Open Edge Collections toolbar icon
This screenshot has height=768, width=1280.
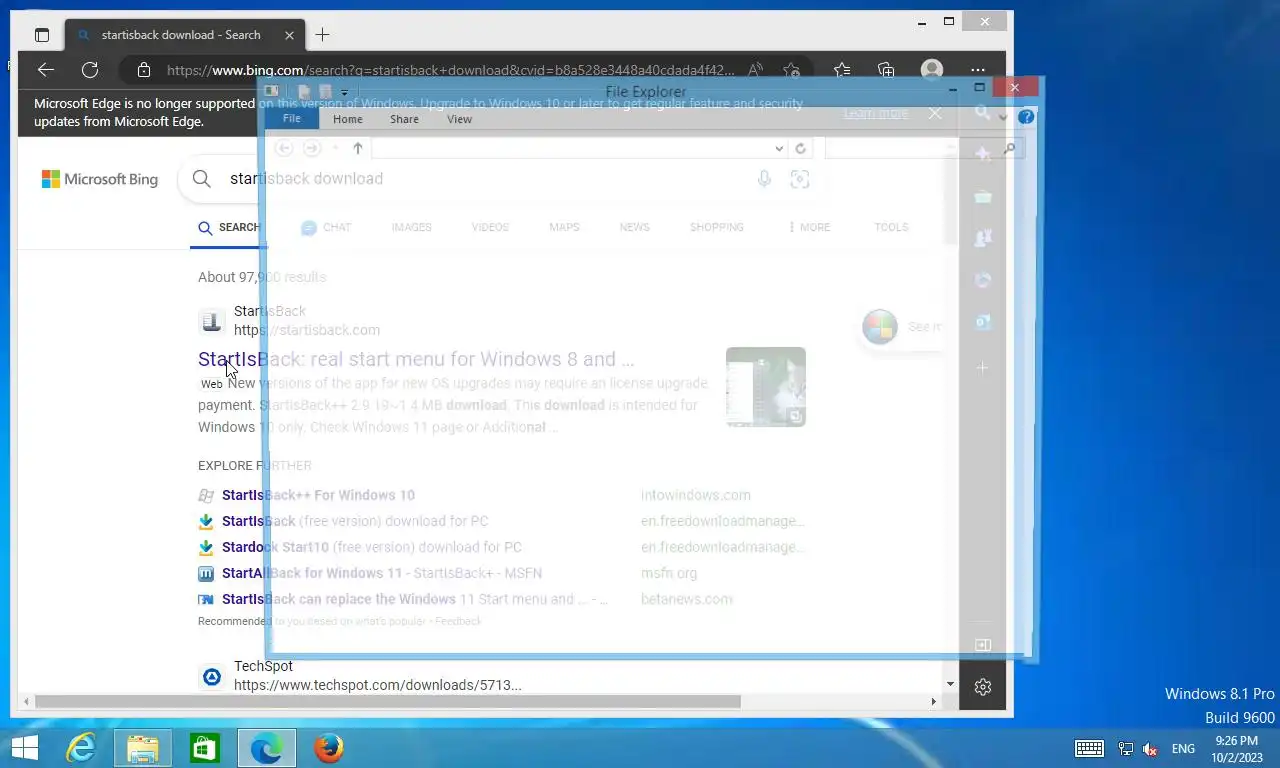click(886, 70)
